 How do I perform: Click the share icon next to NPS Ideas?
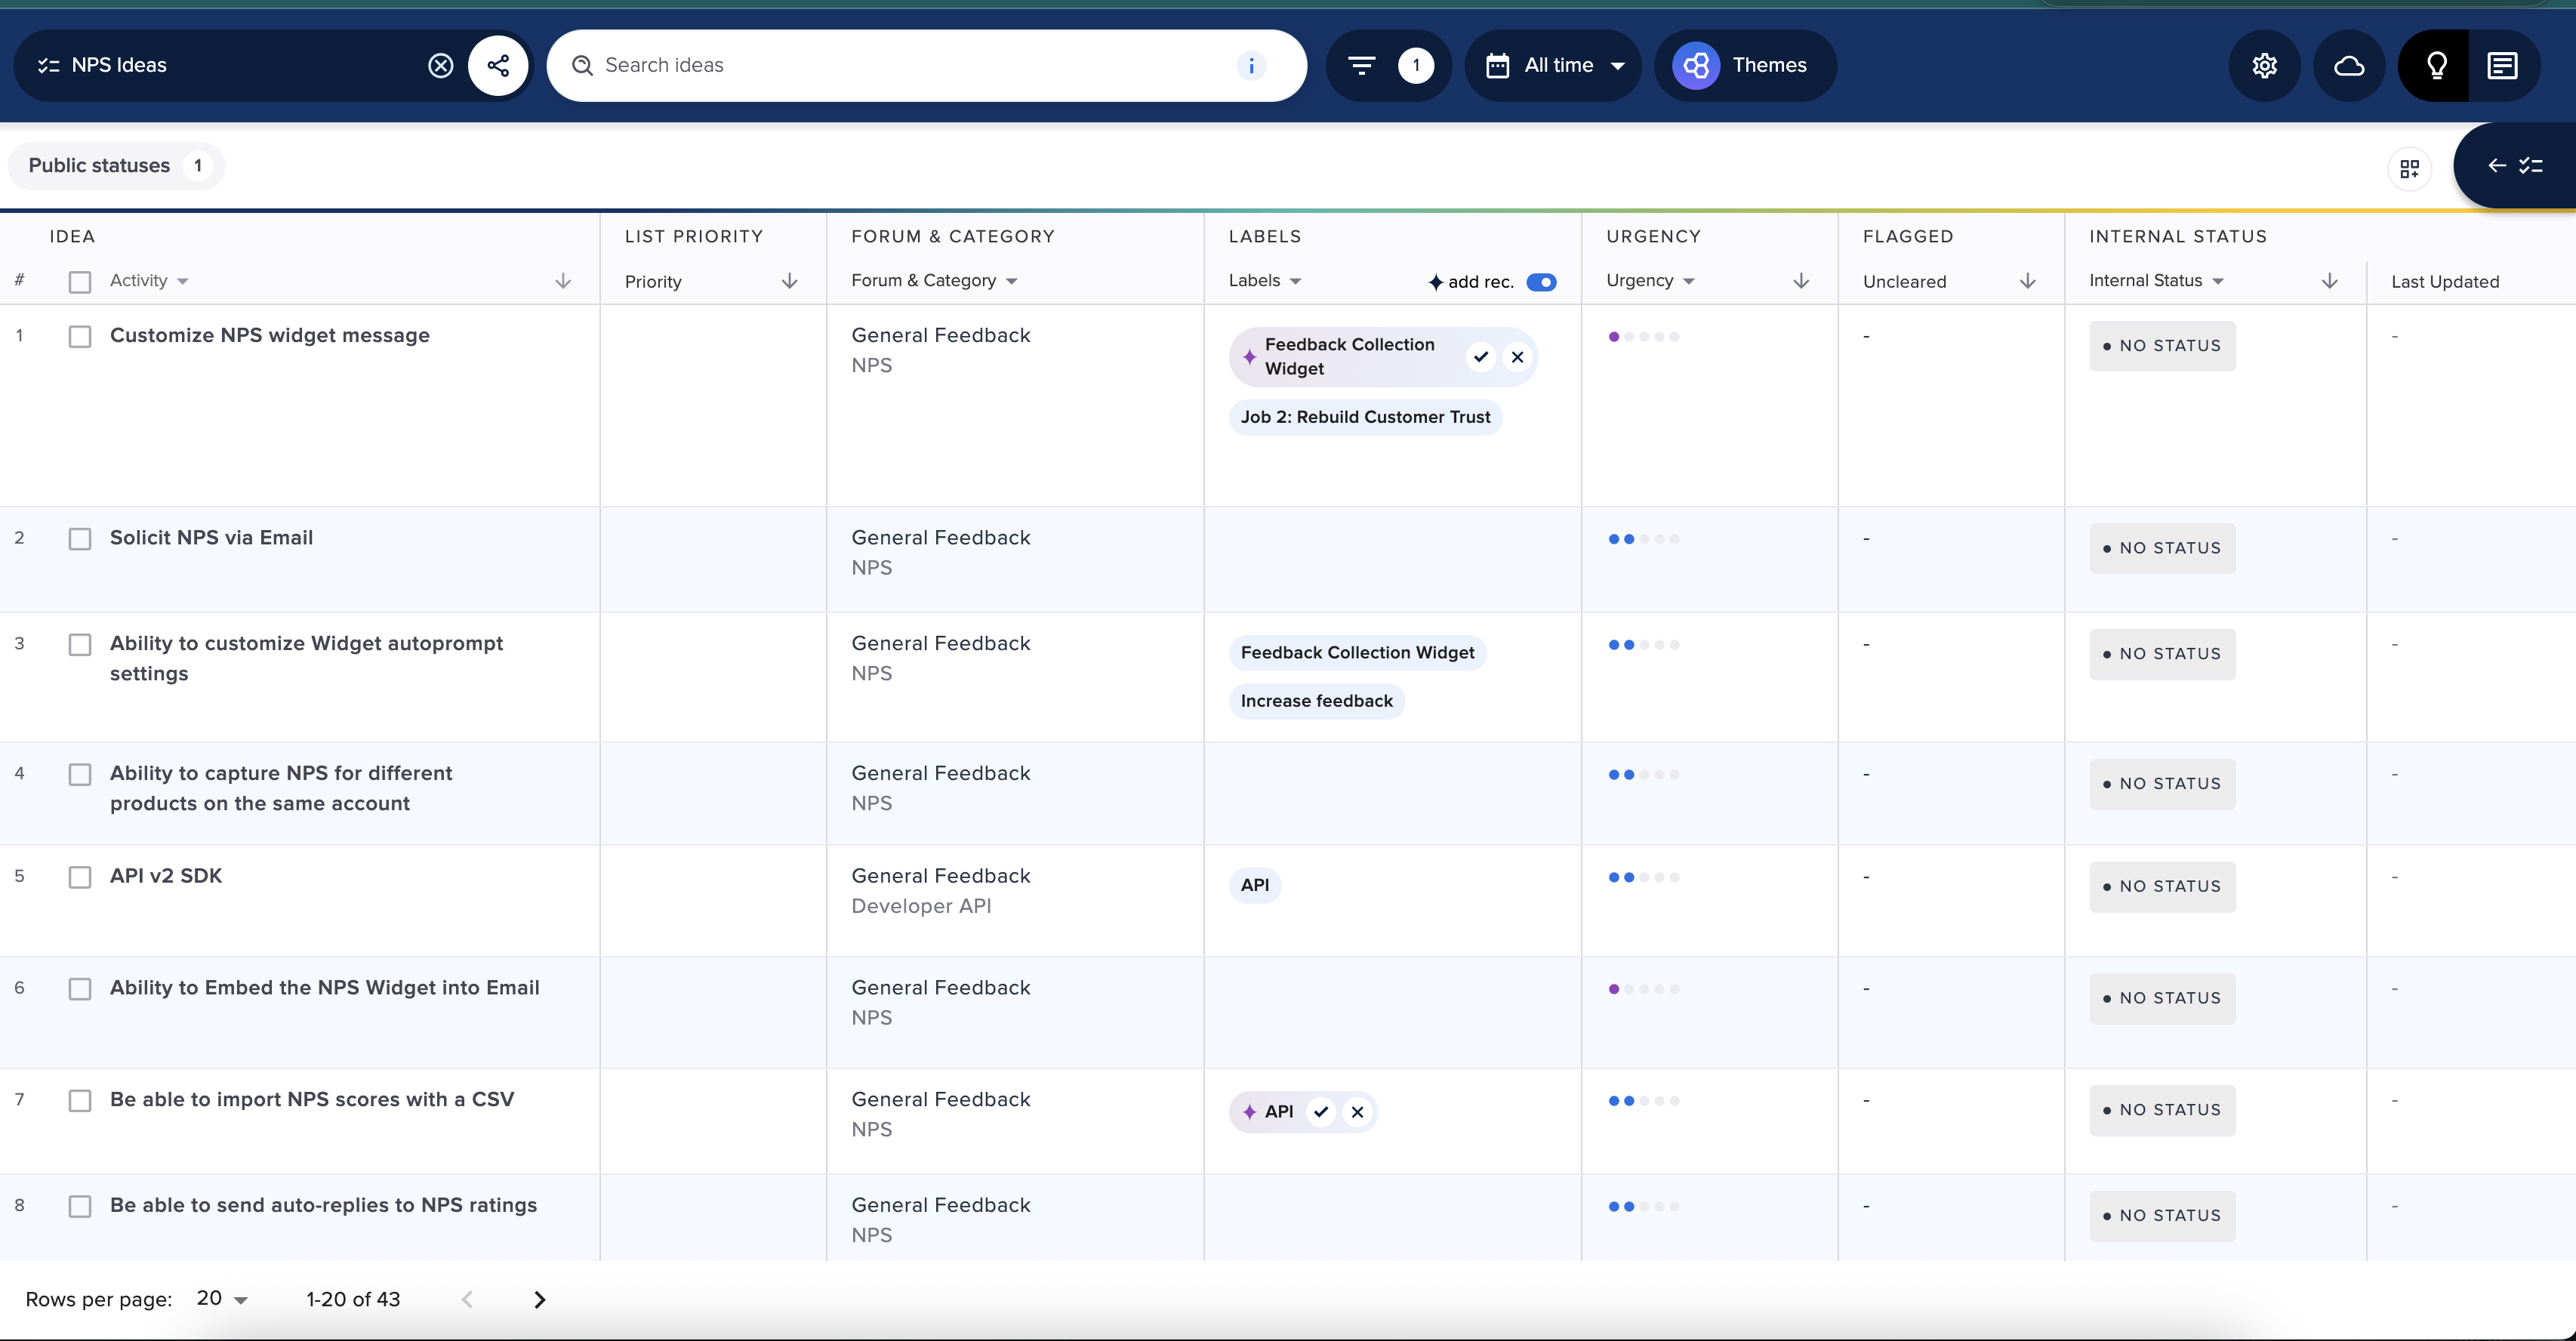499,65
